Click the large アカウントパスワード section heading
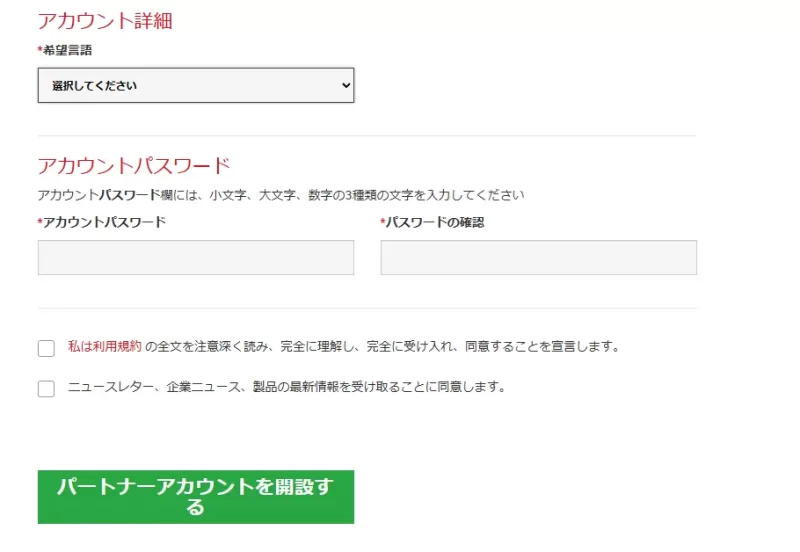800x552 pixels. (134, 165)
